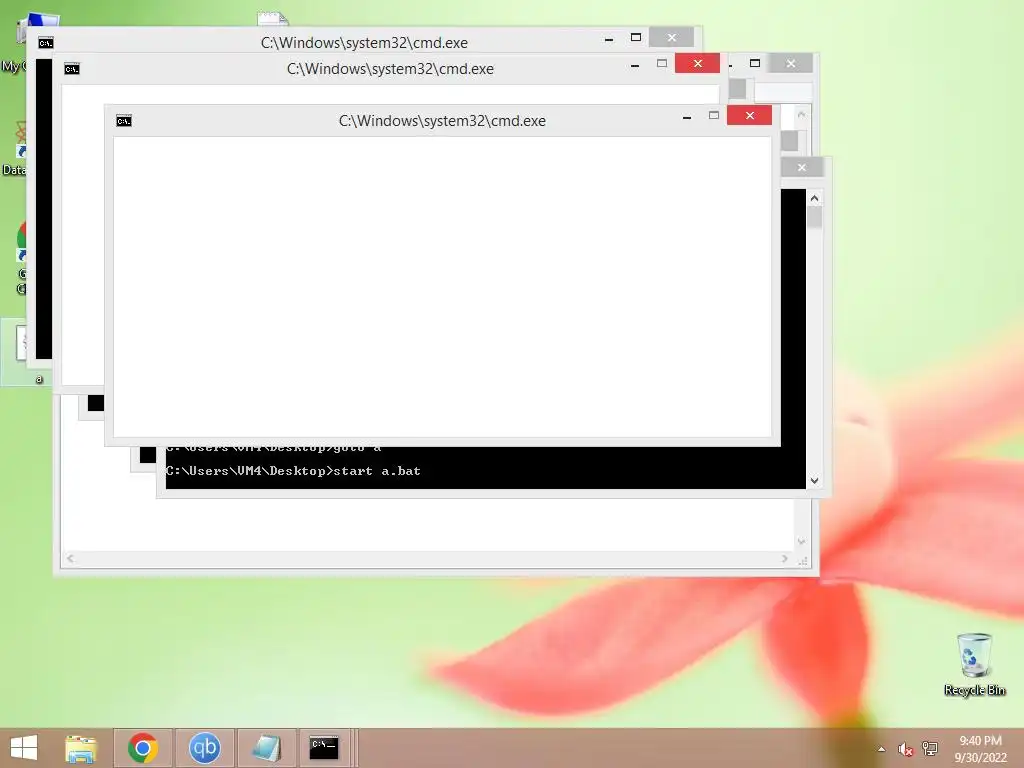Viewport: 1024px width, 768px height.
Task: Open qBittorrent from the taskbar
Action: (204, 748)
